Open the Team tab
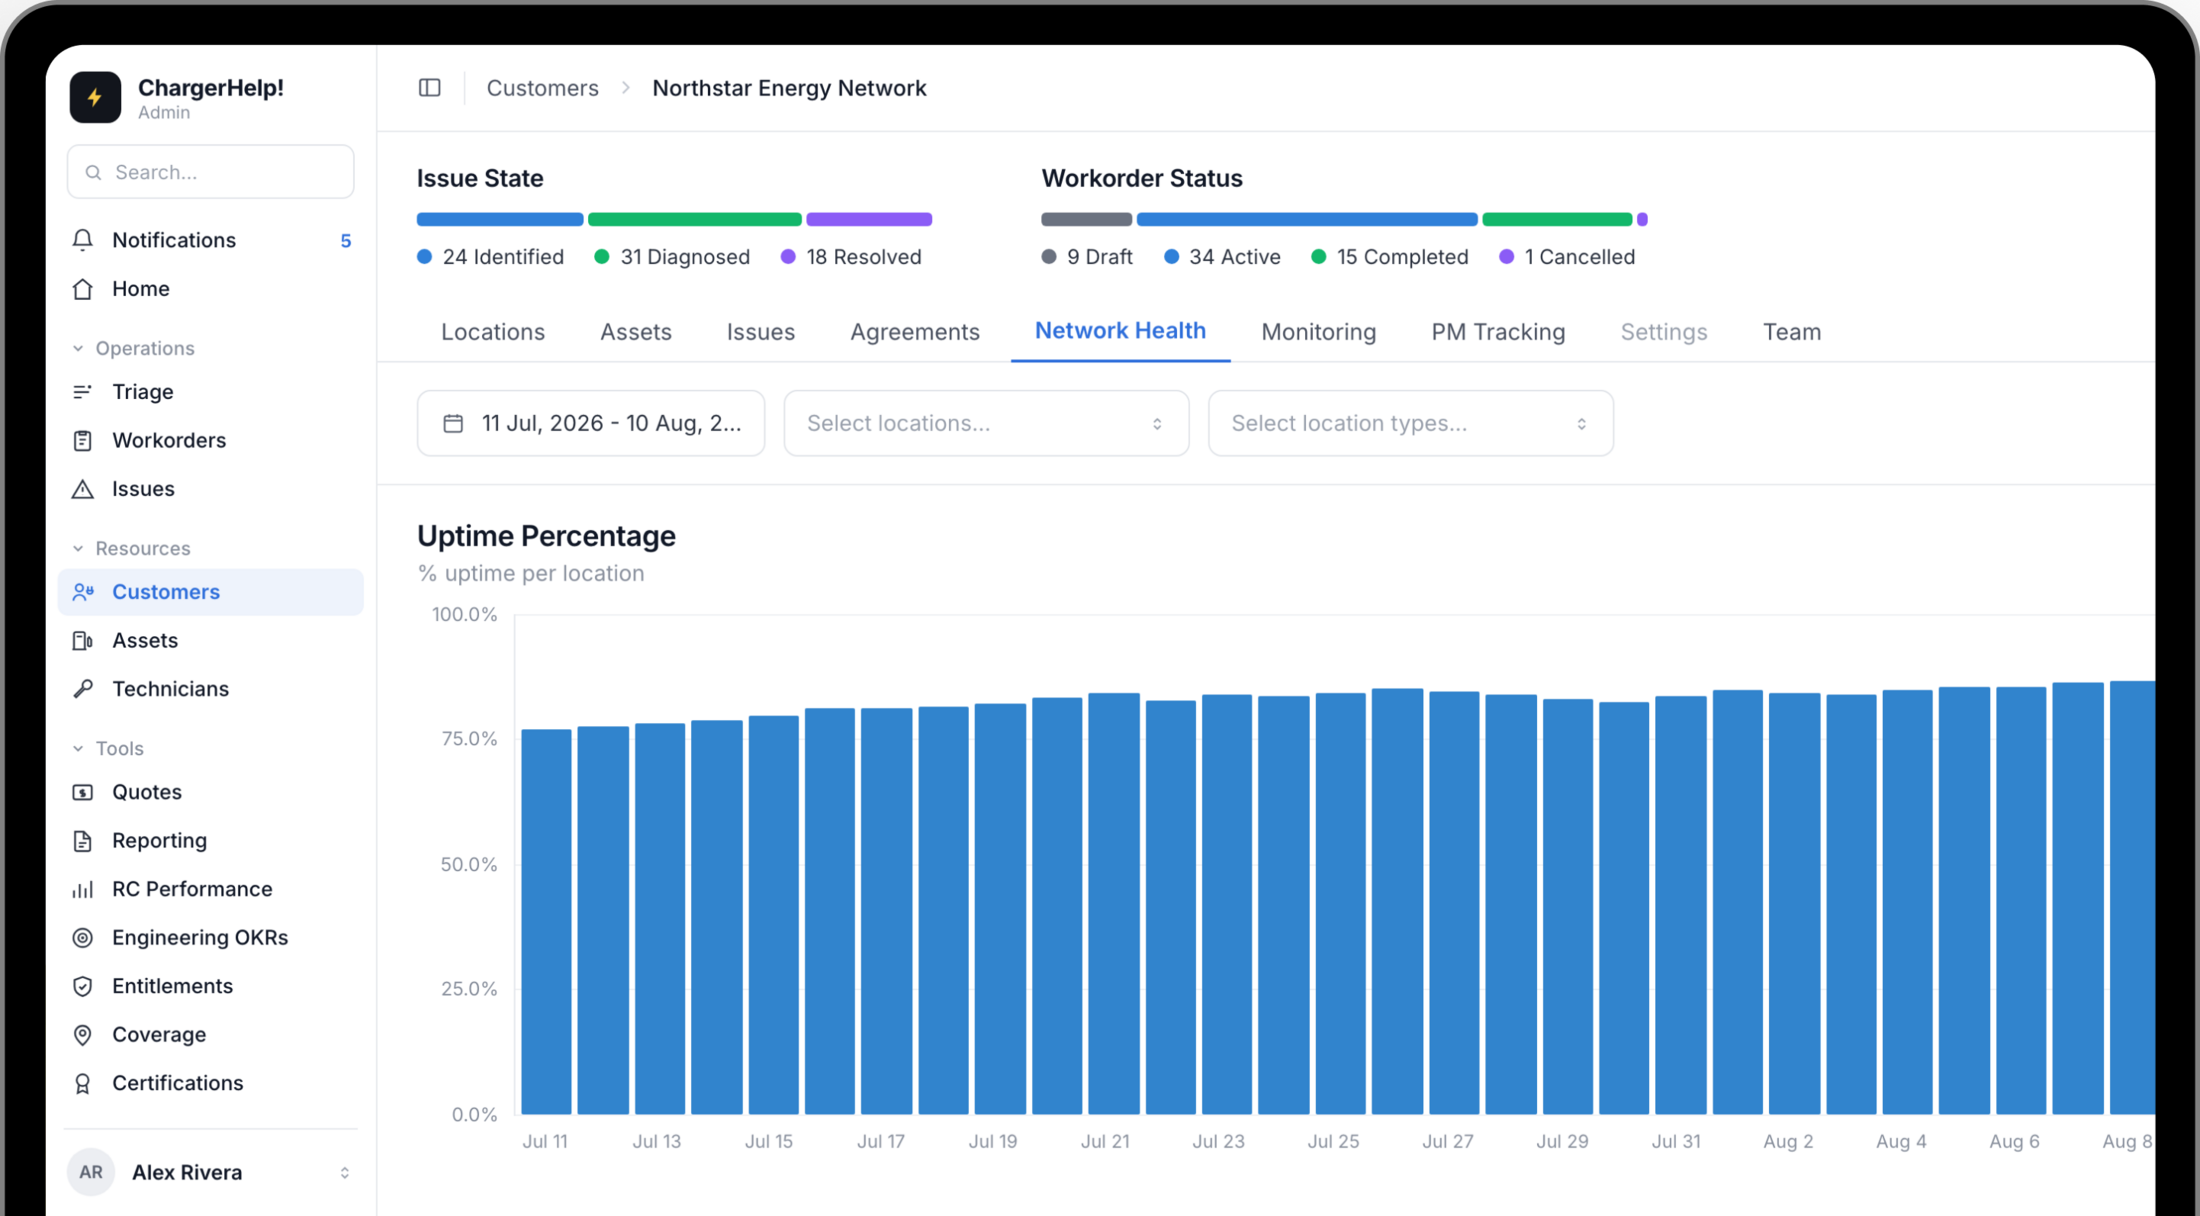 tap(1792, 332)
